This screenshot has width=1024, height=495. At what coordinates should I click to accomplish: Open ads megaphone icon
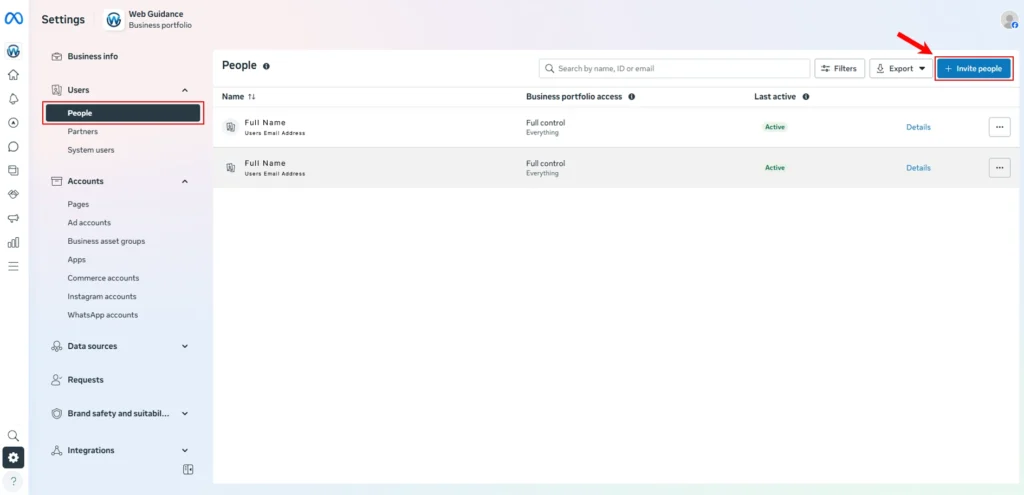pos(13,218)
